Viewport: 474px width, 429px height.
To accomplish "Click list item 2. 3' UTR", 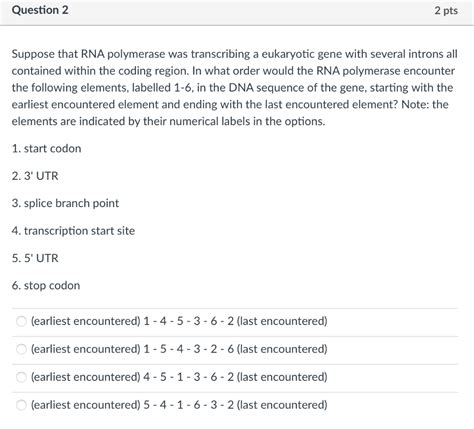I will coord(35,176).
